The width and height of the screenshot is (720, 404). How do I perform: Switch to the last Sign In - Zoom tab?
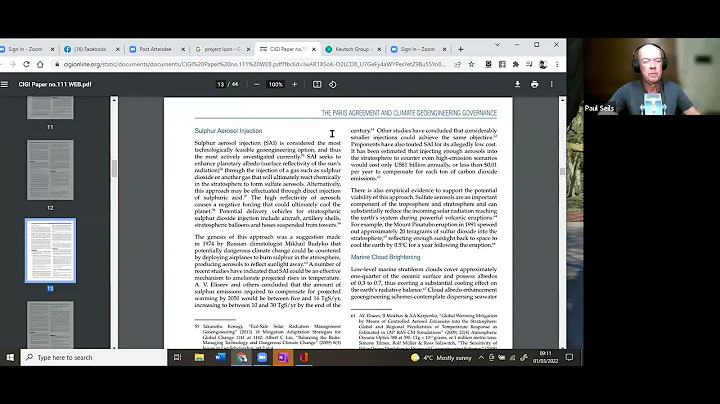[417, 49]
